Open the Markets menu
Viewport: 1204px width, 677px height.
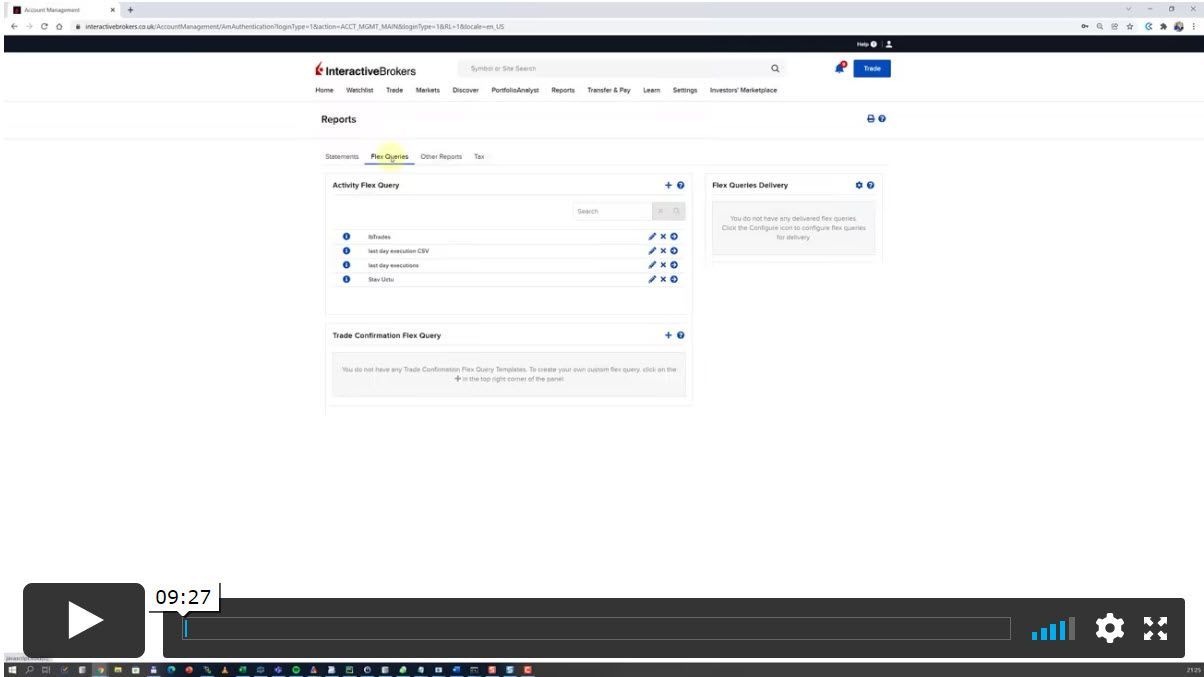pyautogui.click(x=428, y=90)
